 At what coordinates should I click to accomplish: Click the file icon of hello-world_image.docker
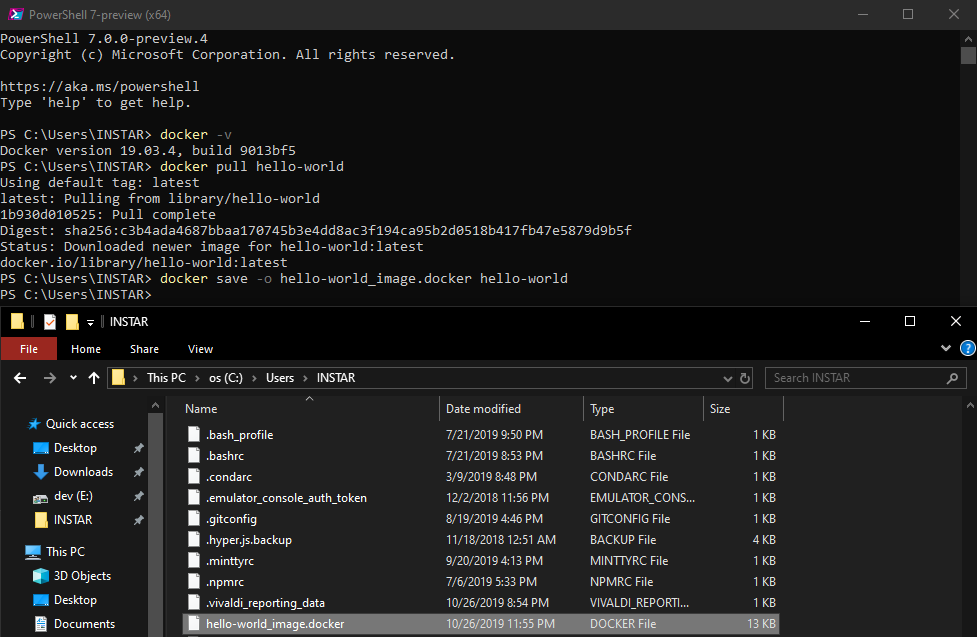click(194, 623)
